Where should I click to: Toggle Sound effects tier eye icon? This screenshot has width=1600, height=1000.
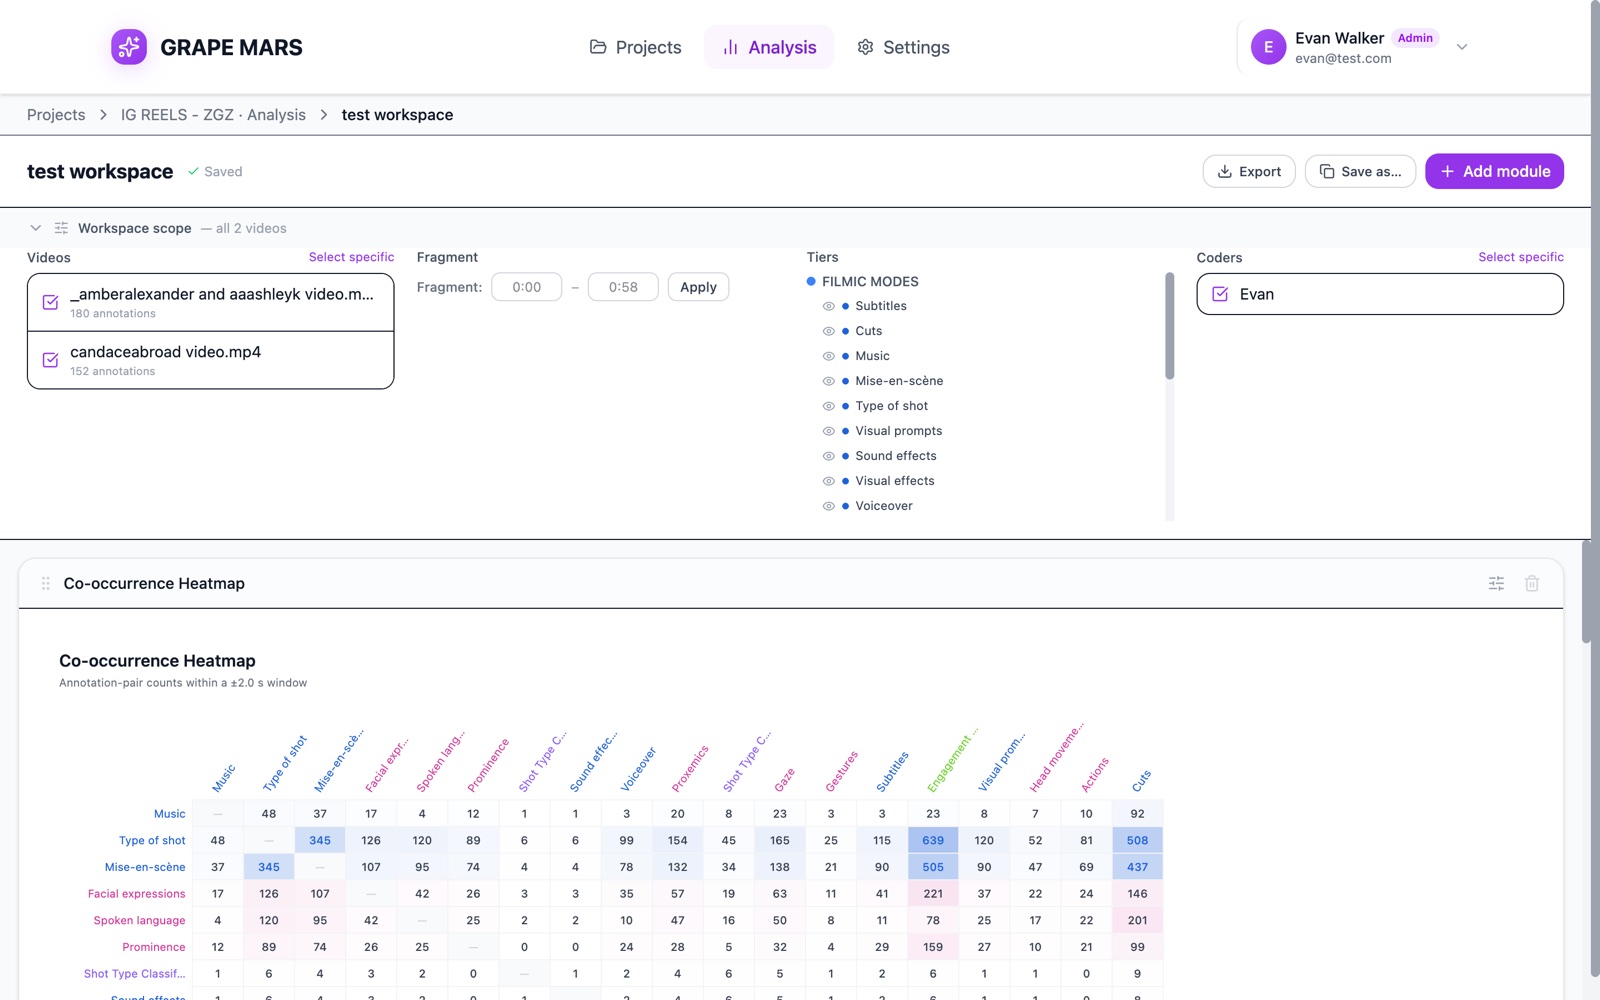point(828,456)
